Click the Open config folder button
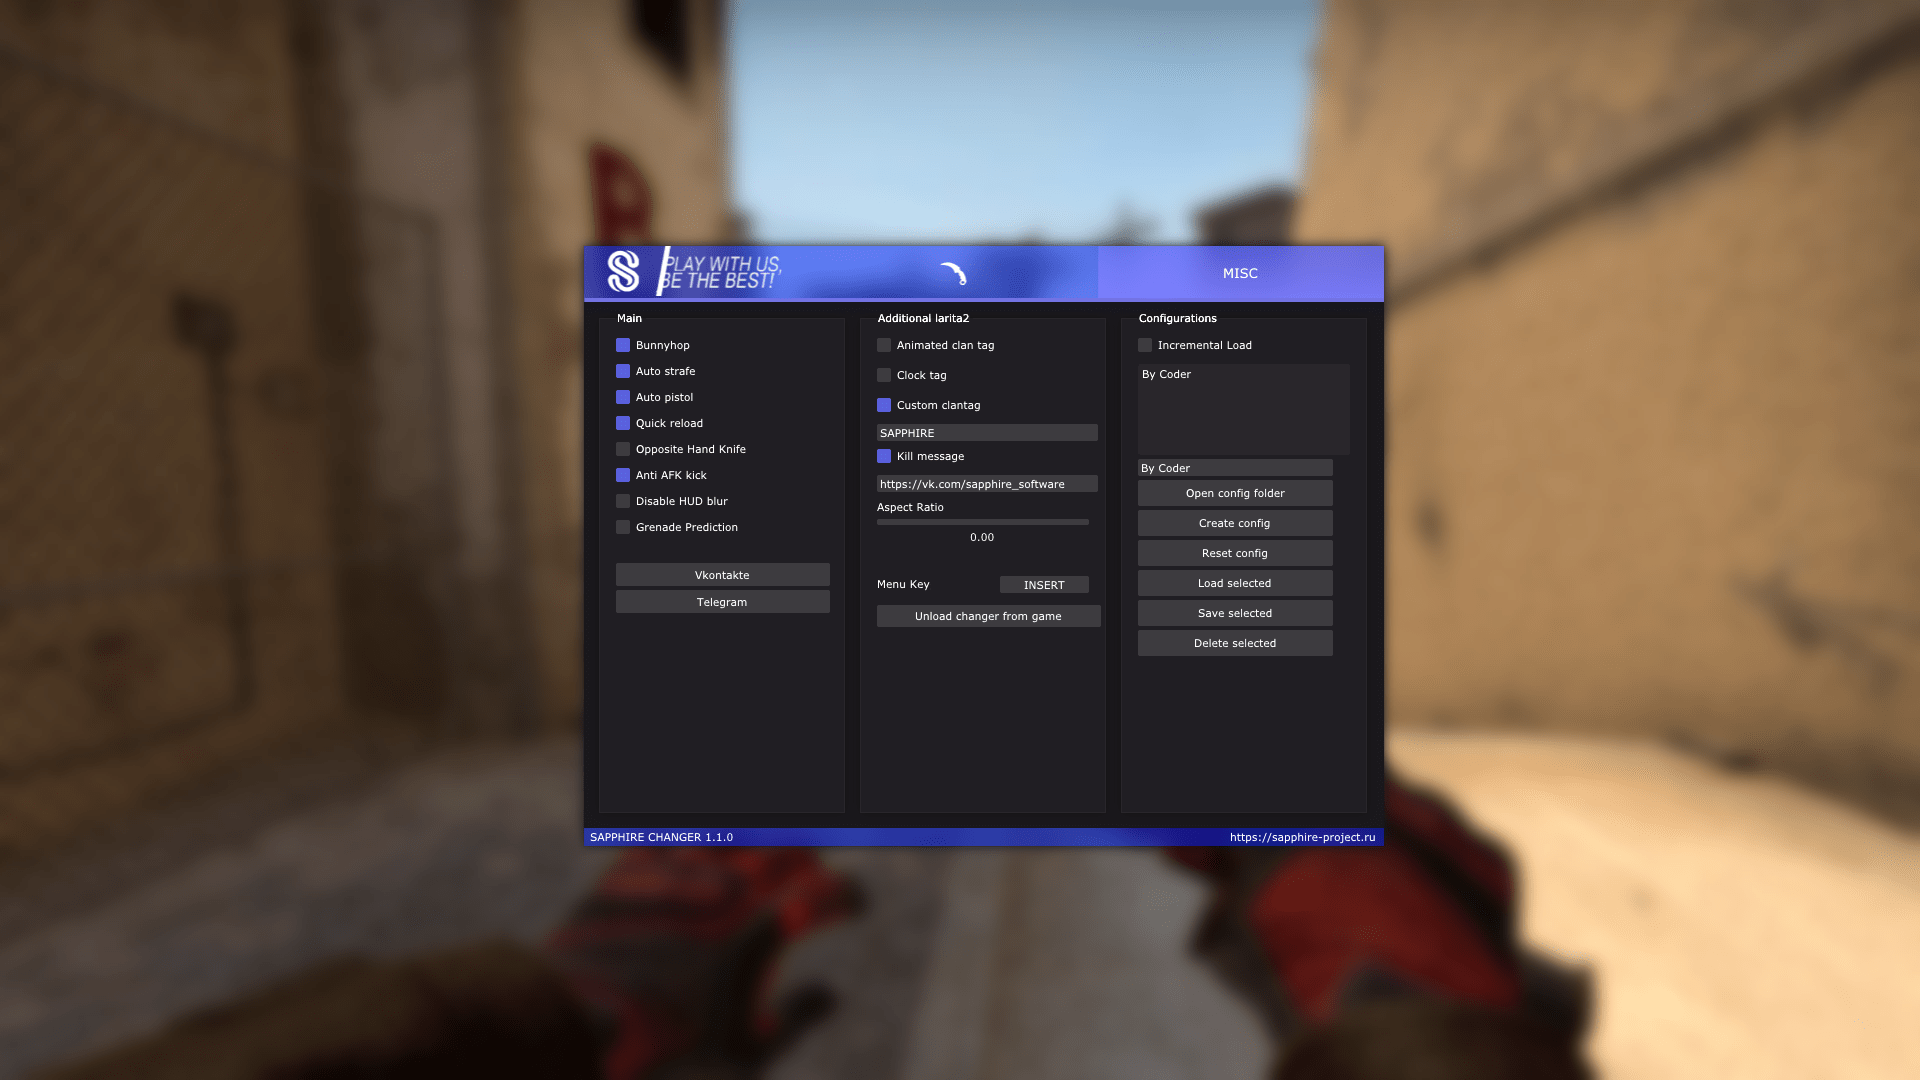The width and height of the screenshot is (1920, 1080). pos(1234,492)
